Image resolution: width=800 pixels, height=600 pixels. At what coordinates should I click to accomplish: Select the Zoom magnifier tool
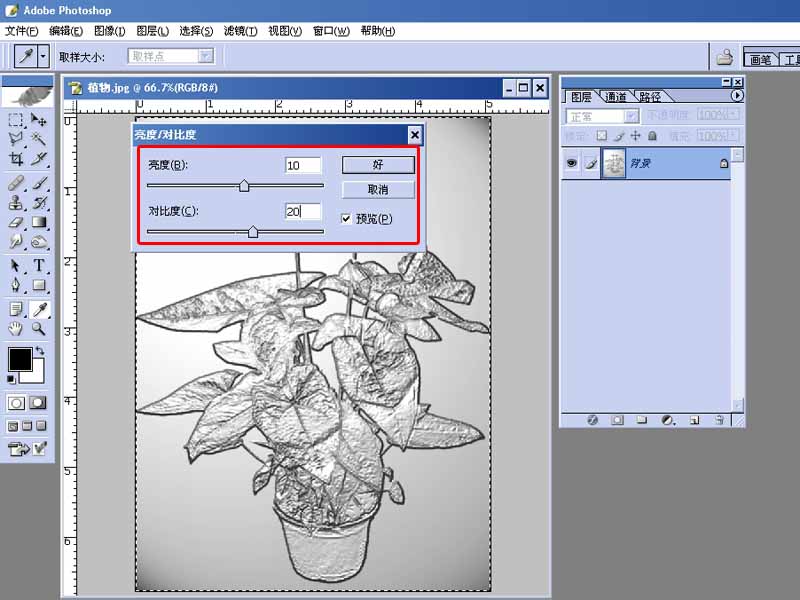click(39, 328)
